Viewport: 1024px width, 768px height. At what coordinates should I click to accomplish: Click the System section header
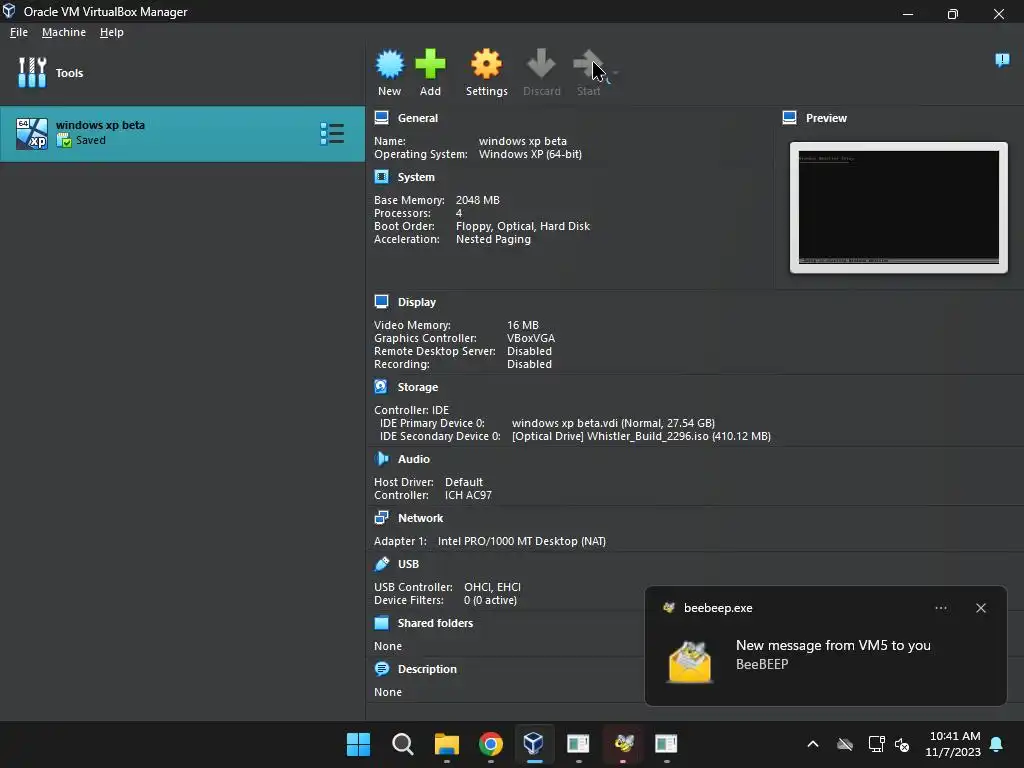point(416,177)
